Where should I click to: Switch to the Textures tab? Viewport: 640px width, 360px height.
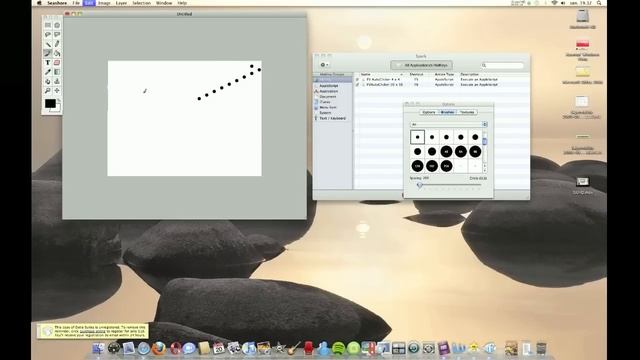pos(467,112)
